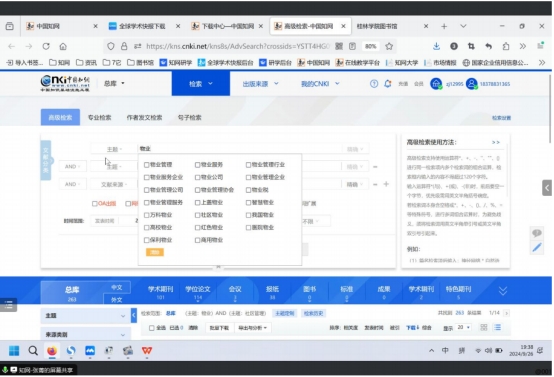Click the 检索历史 link
Screen dimensions: 554x377
point(313,313)
